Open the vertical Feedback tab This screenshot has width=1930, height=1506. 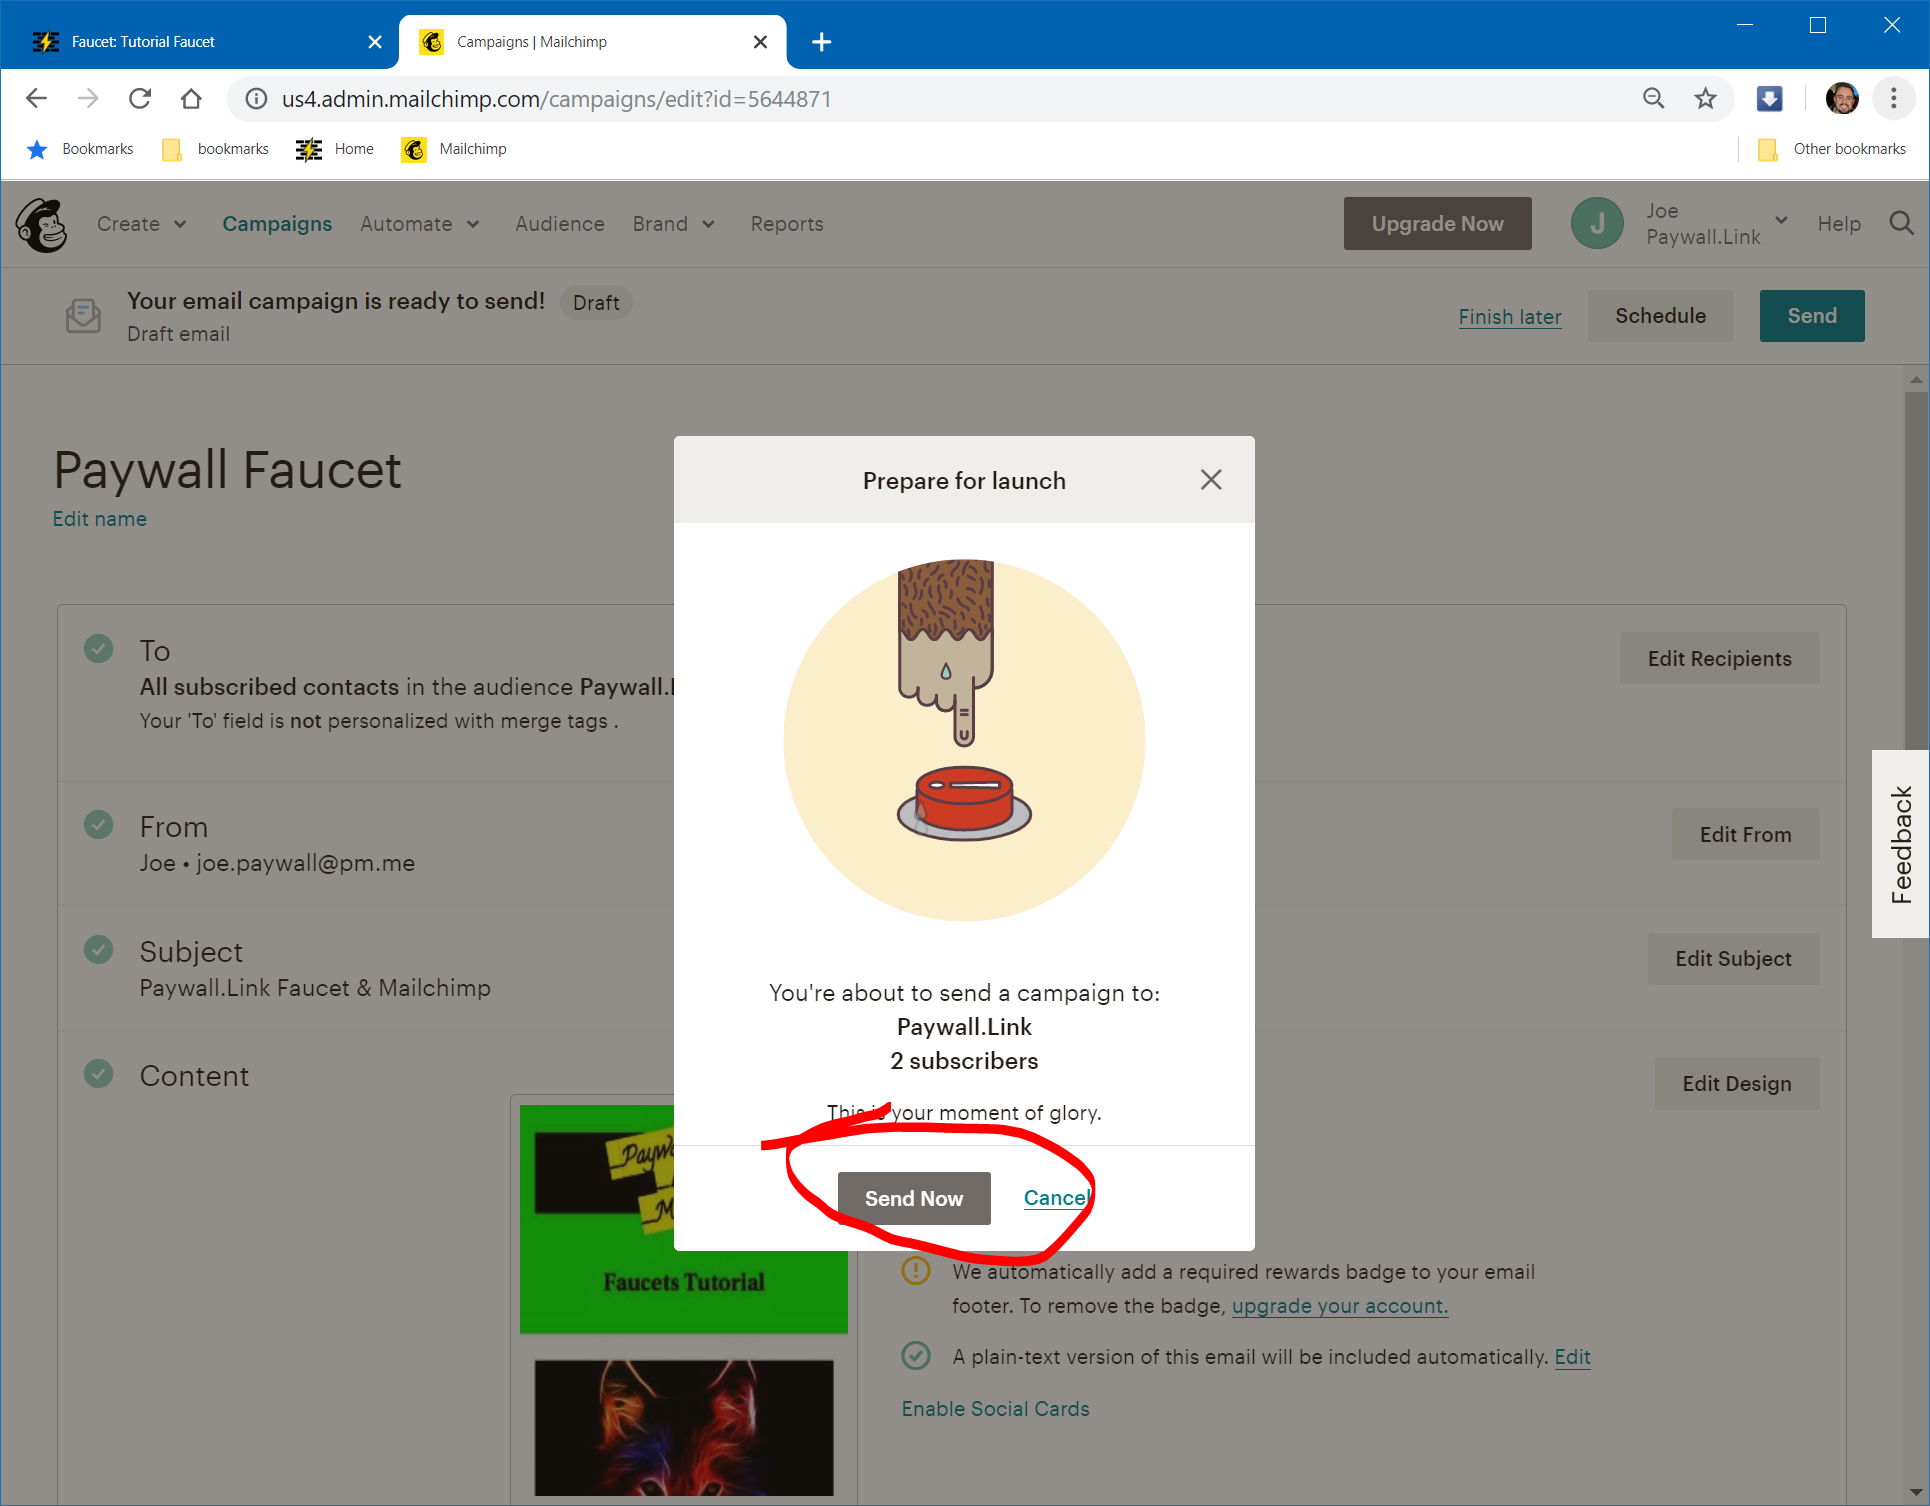[x=1901, y=844]
